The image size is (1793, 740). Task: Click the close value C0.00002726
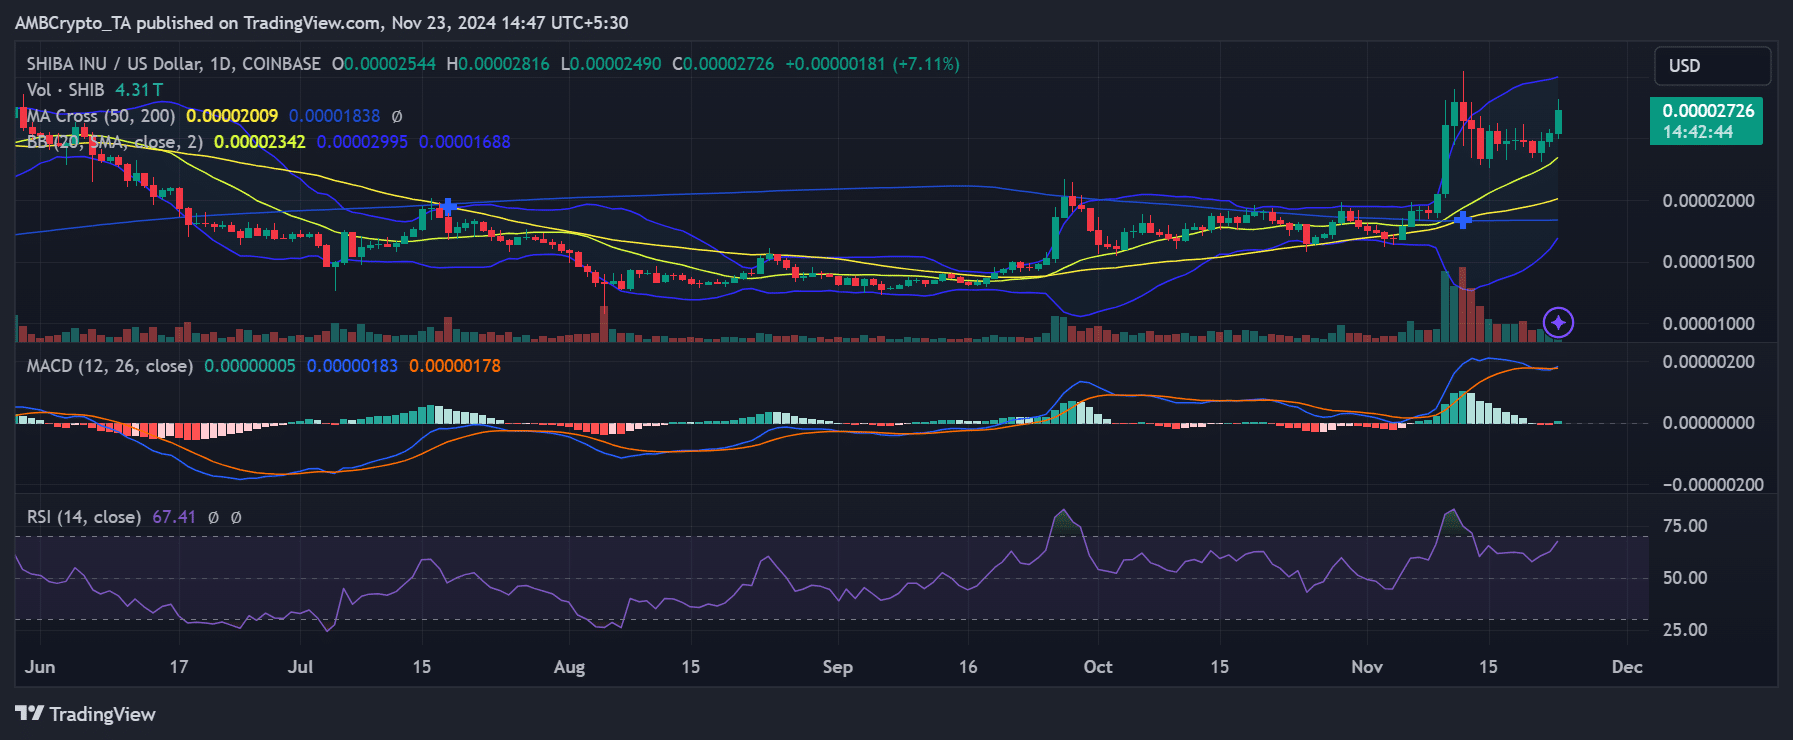coord(723,64)
